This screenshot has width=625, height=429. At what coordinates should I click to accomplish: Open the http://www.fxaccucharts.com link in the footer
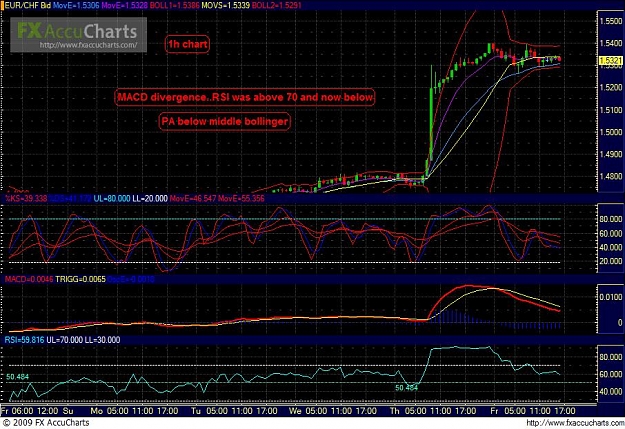(574, 423)
